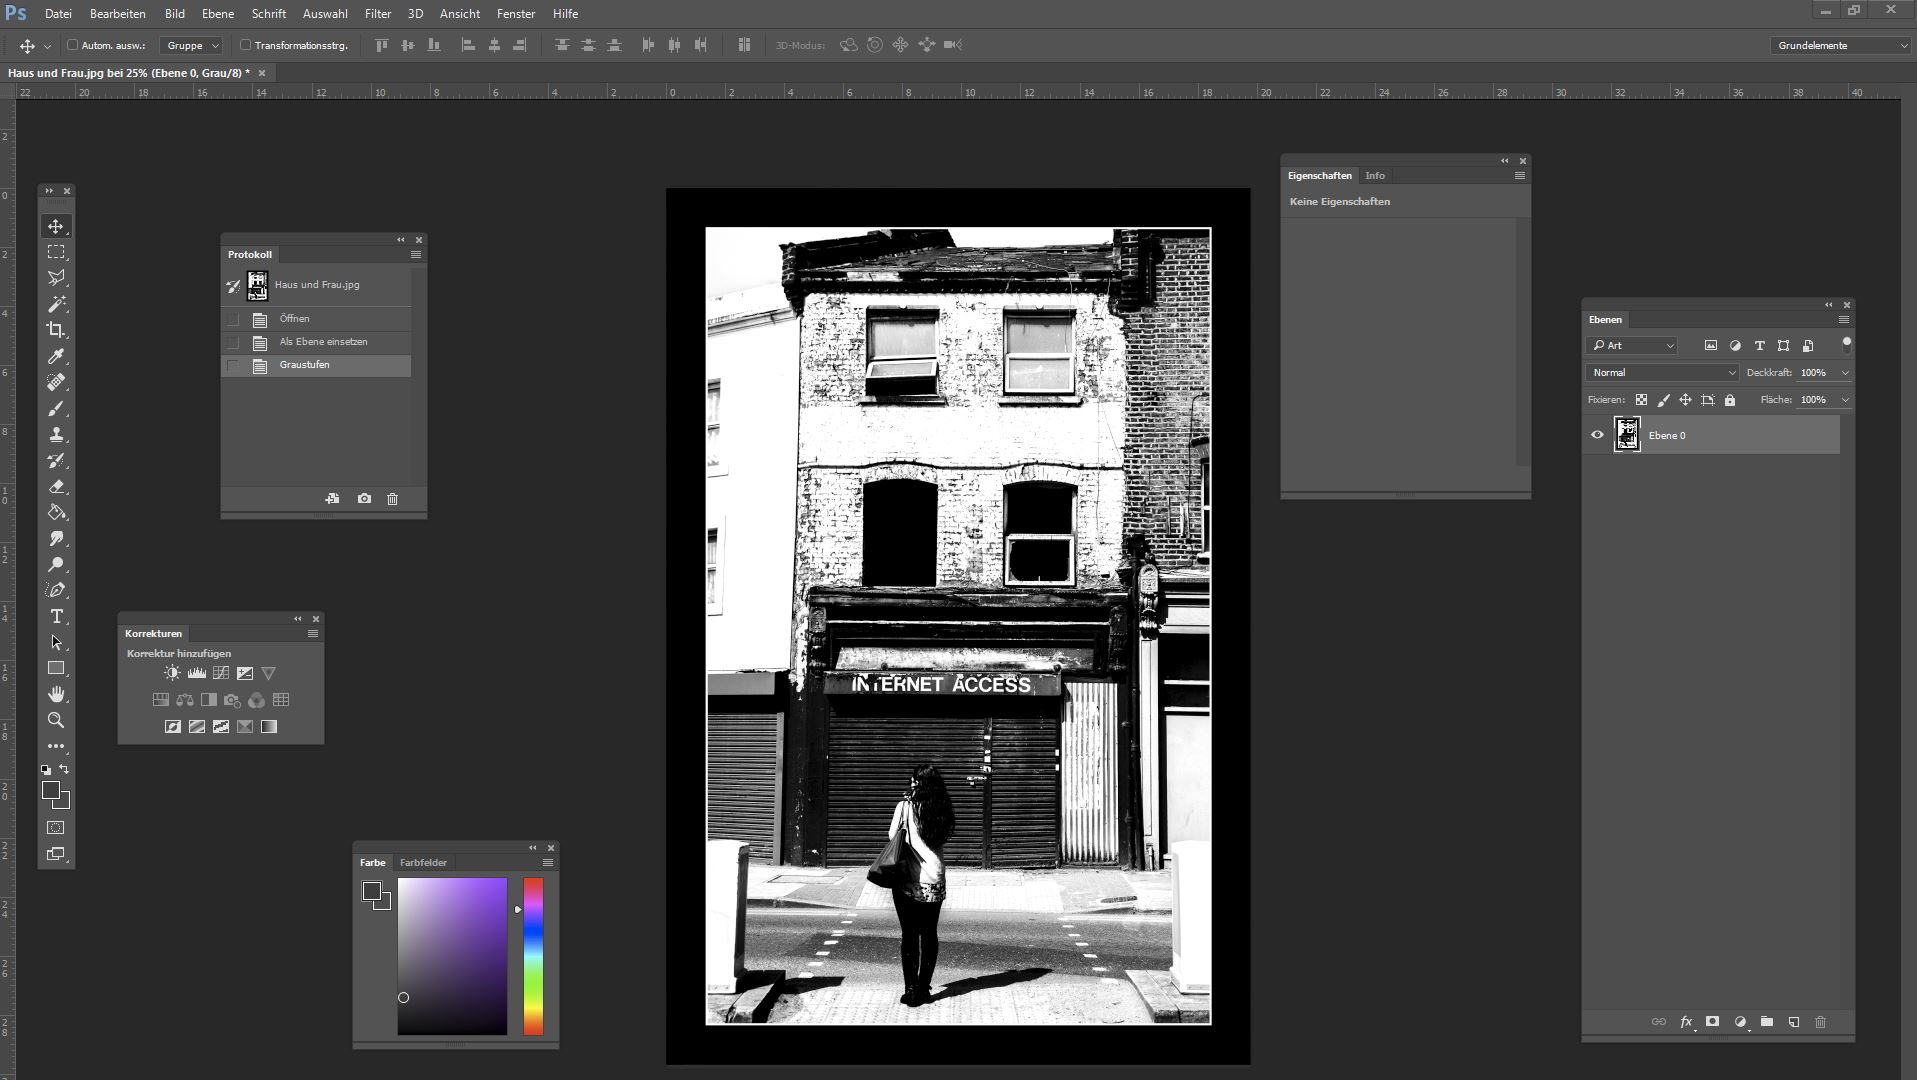Click the rainbow hue slider strip
Screen dimensions: 1917x1080
[533, 955]
